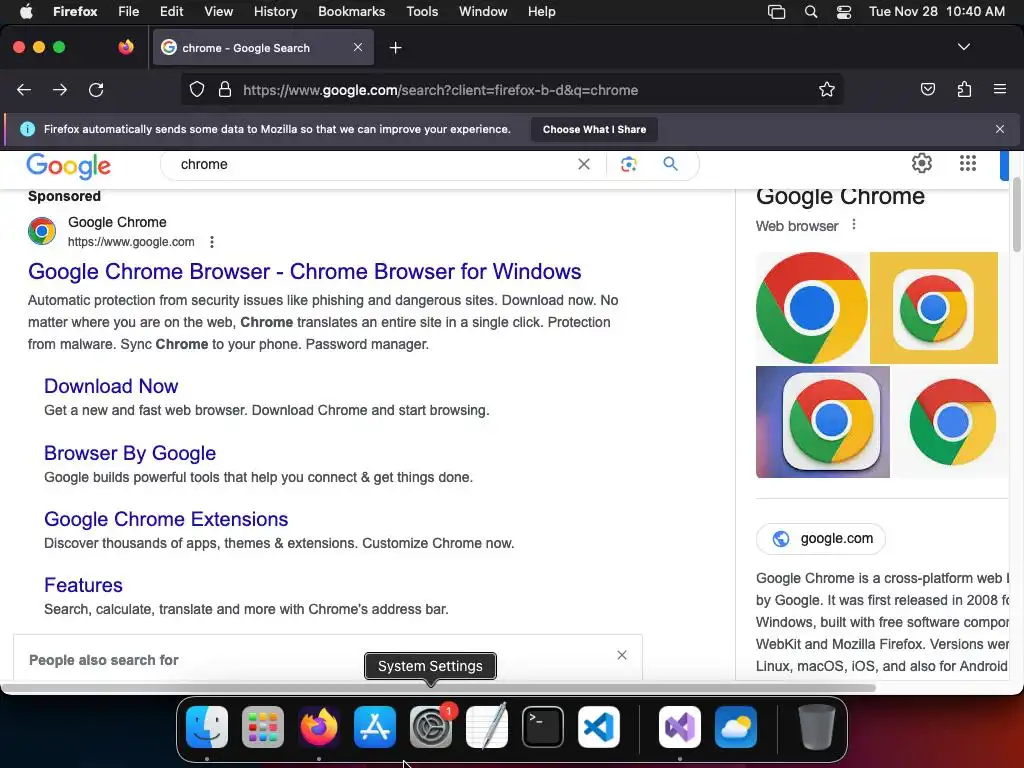Dismiss the Mozilla data notification bar
The height and width of the screenshot is (768, 1024).
(x=1000, y=129)
